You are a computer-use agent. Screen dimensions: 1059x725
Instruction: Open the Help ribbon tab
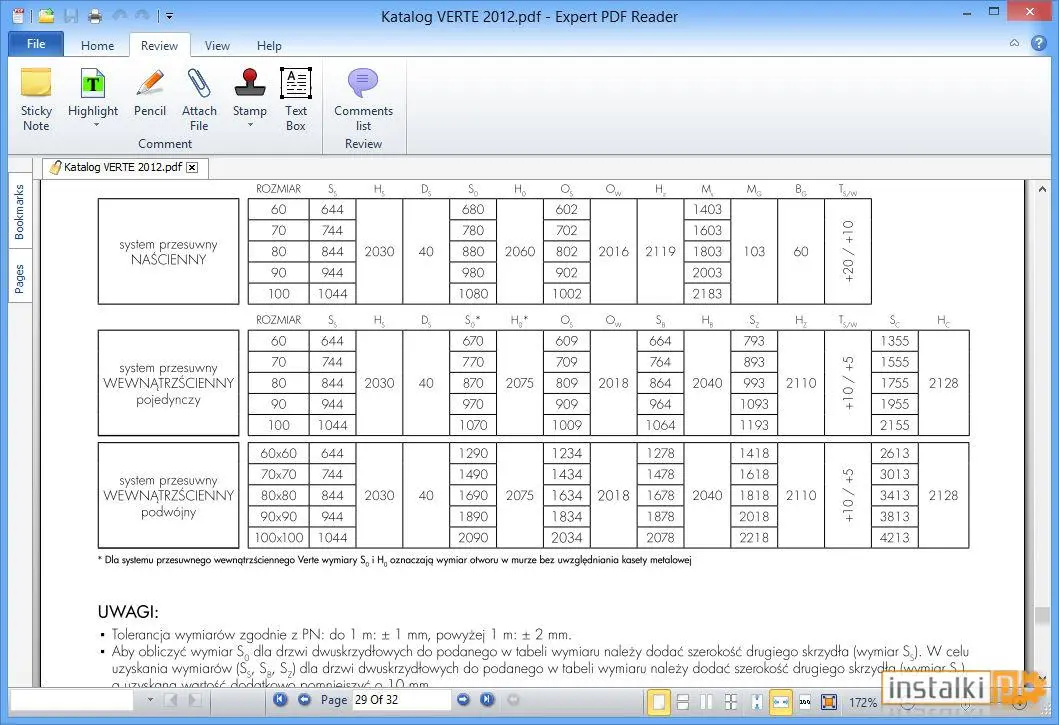(269, 45)
